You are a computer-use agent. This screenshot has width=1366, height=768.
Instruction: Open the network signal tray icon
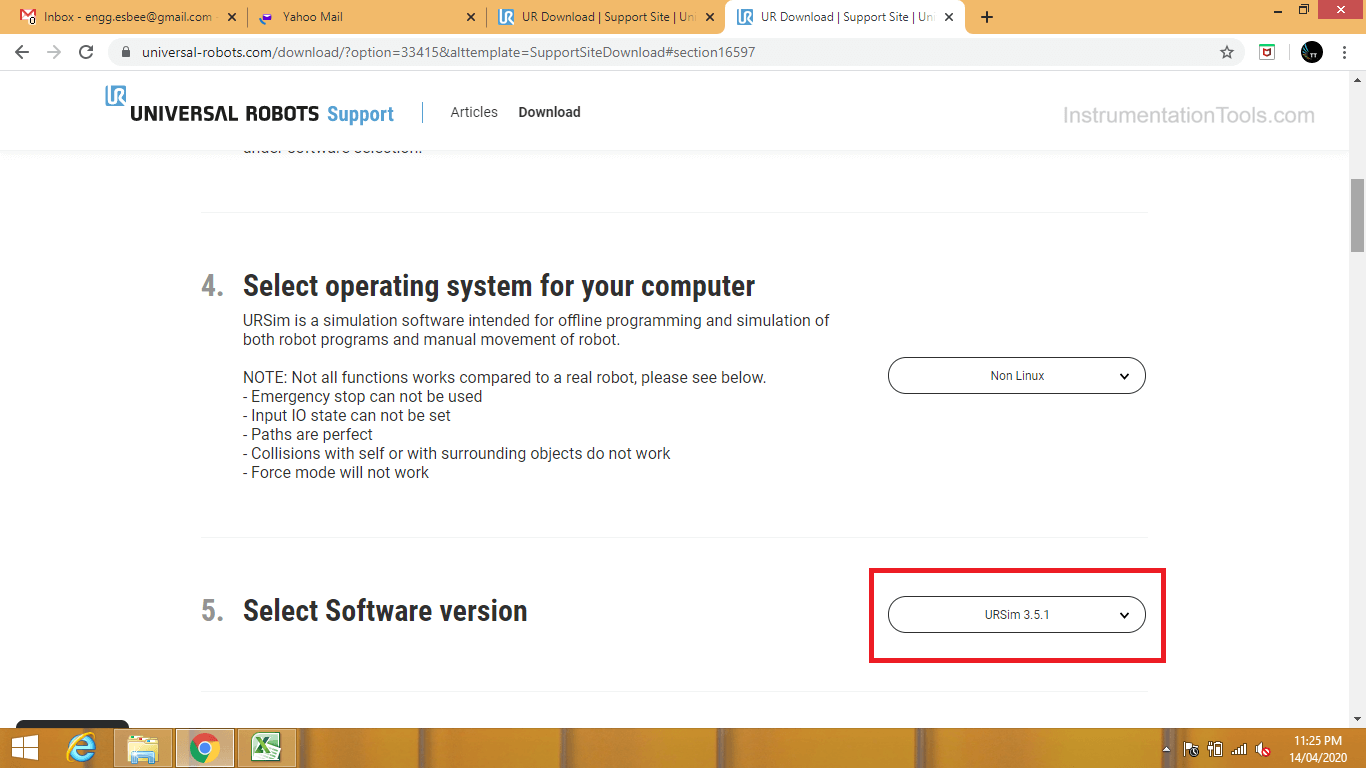(1239, 749)
